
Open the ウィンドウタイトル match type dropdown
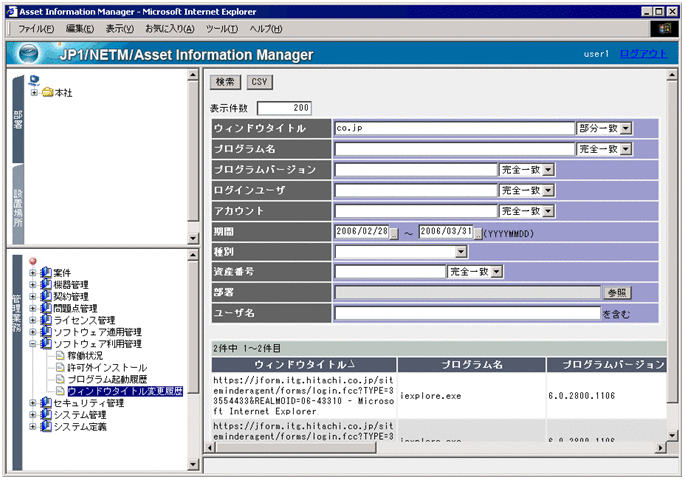(626, 128)
